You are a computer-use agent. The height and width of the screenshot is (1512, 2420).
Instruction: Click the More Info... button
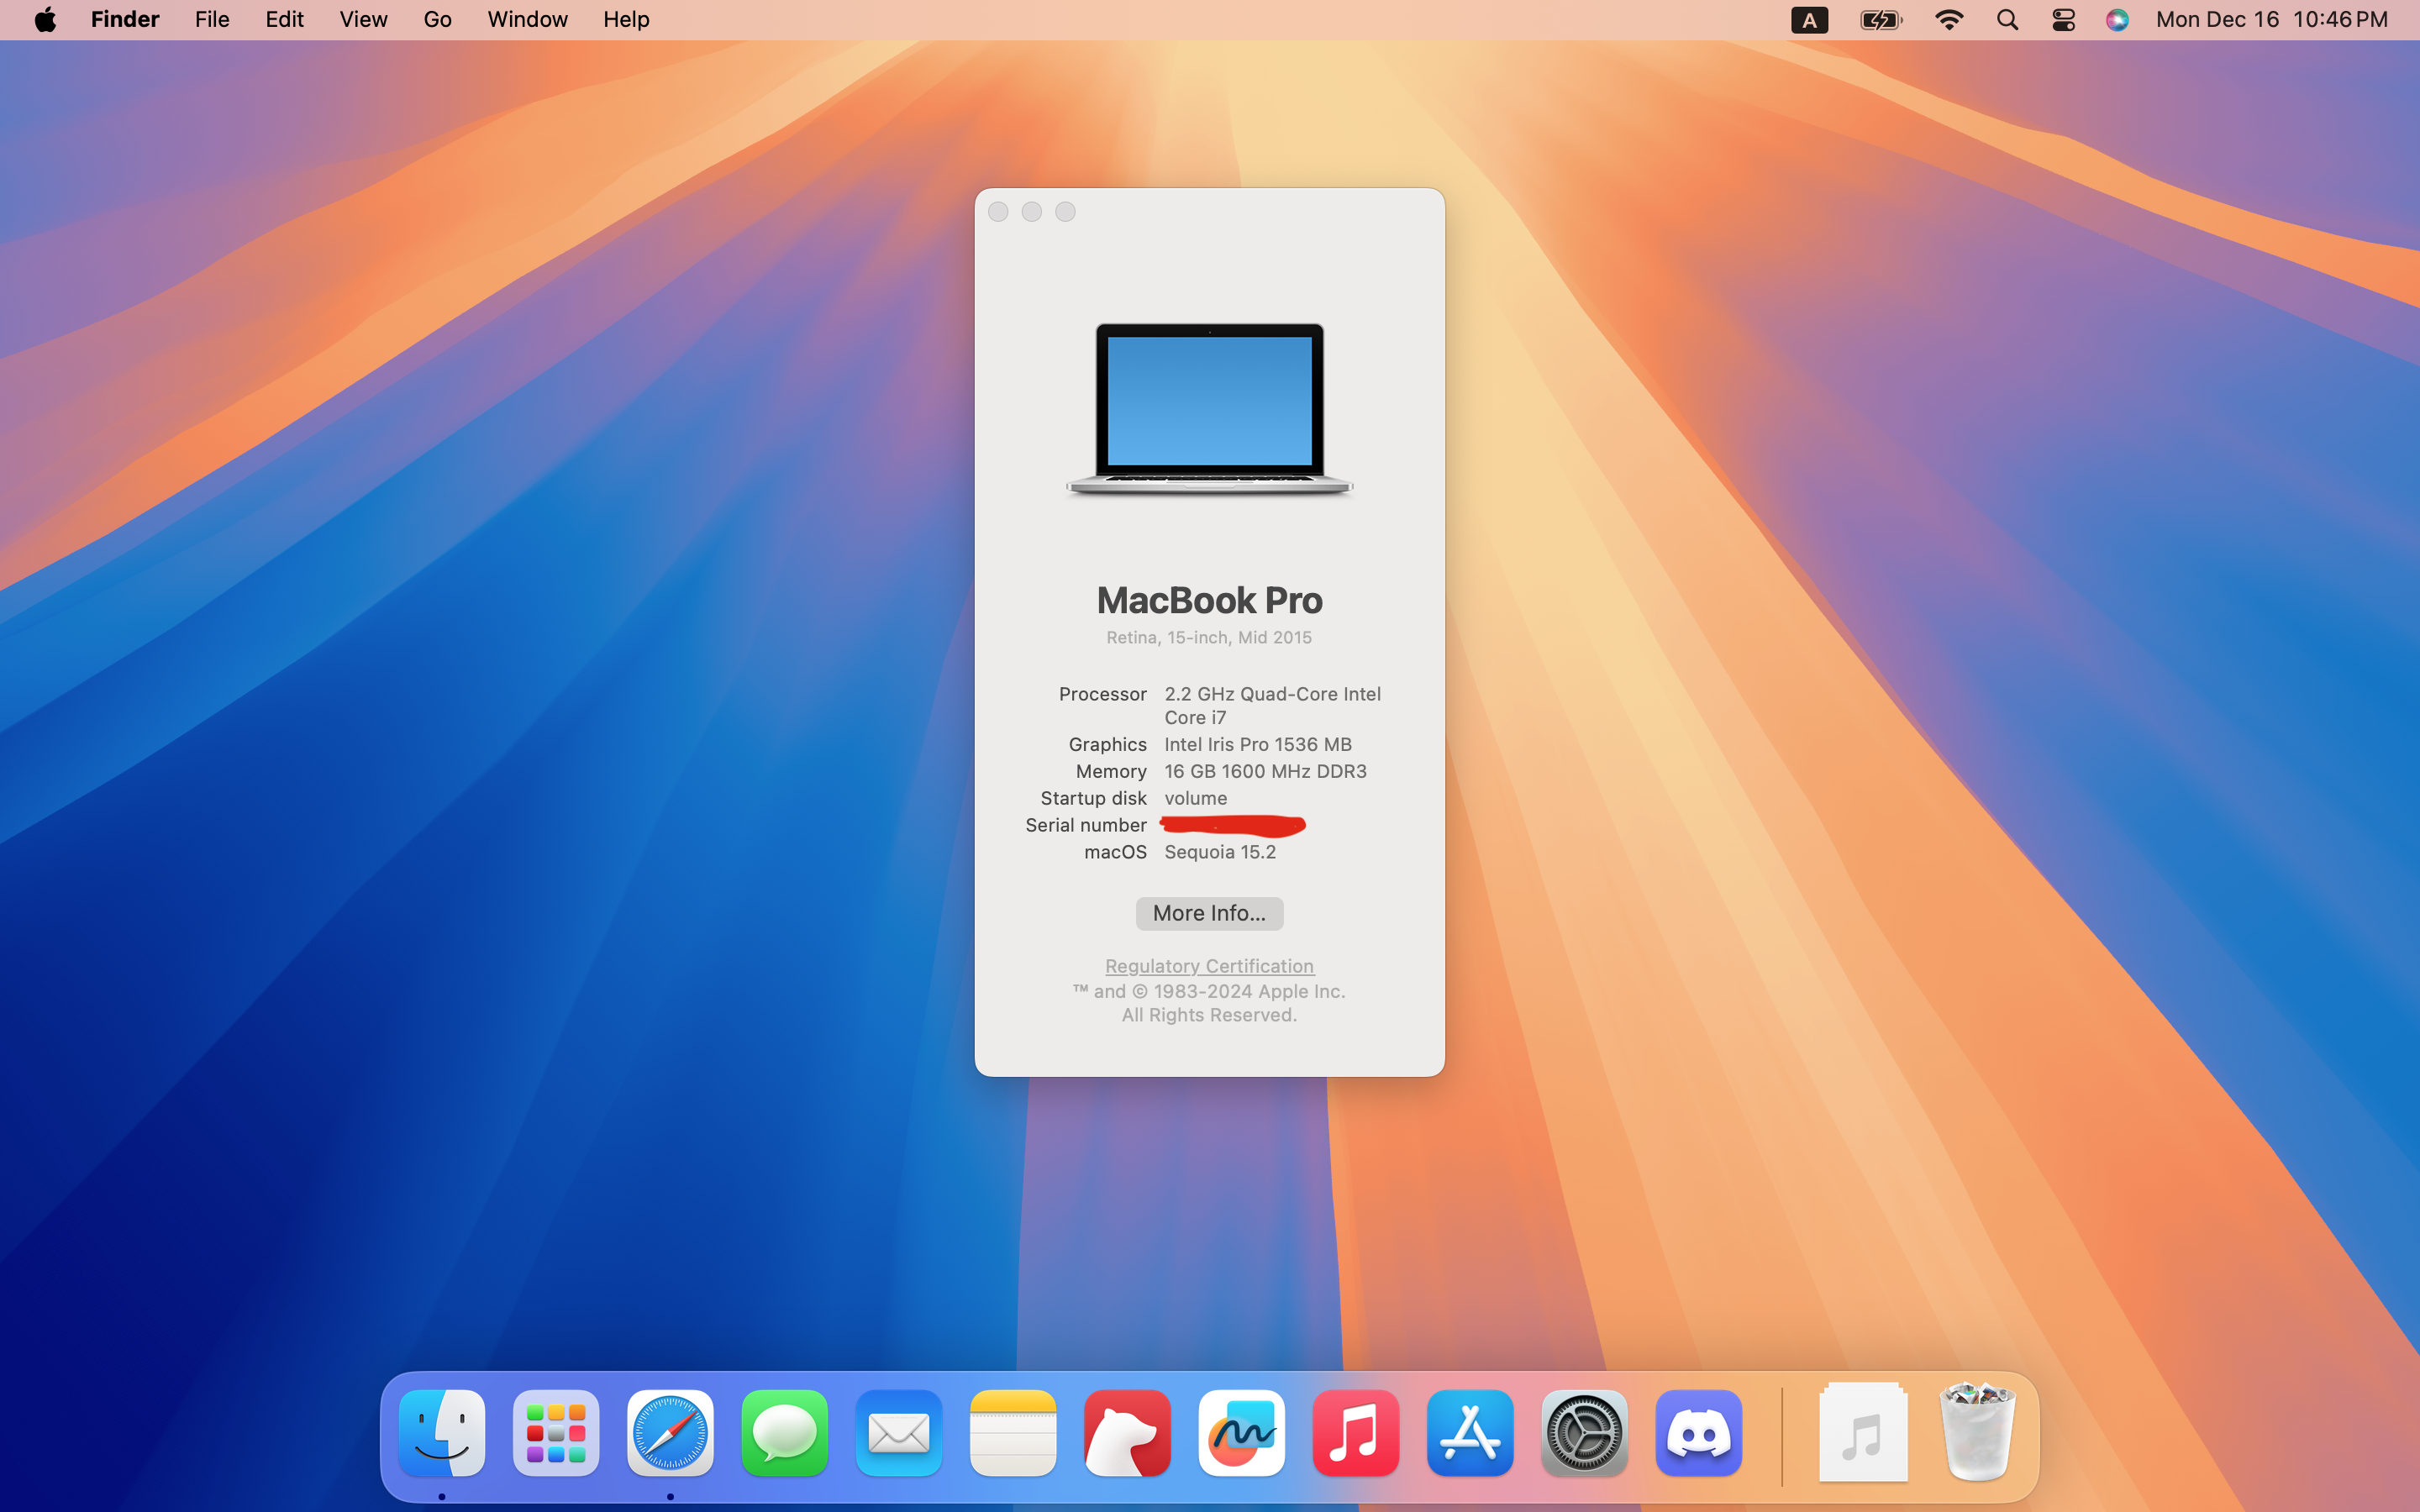coord(1208,913)
